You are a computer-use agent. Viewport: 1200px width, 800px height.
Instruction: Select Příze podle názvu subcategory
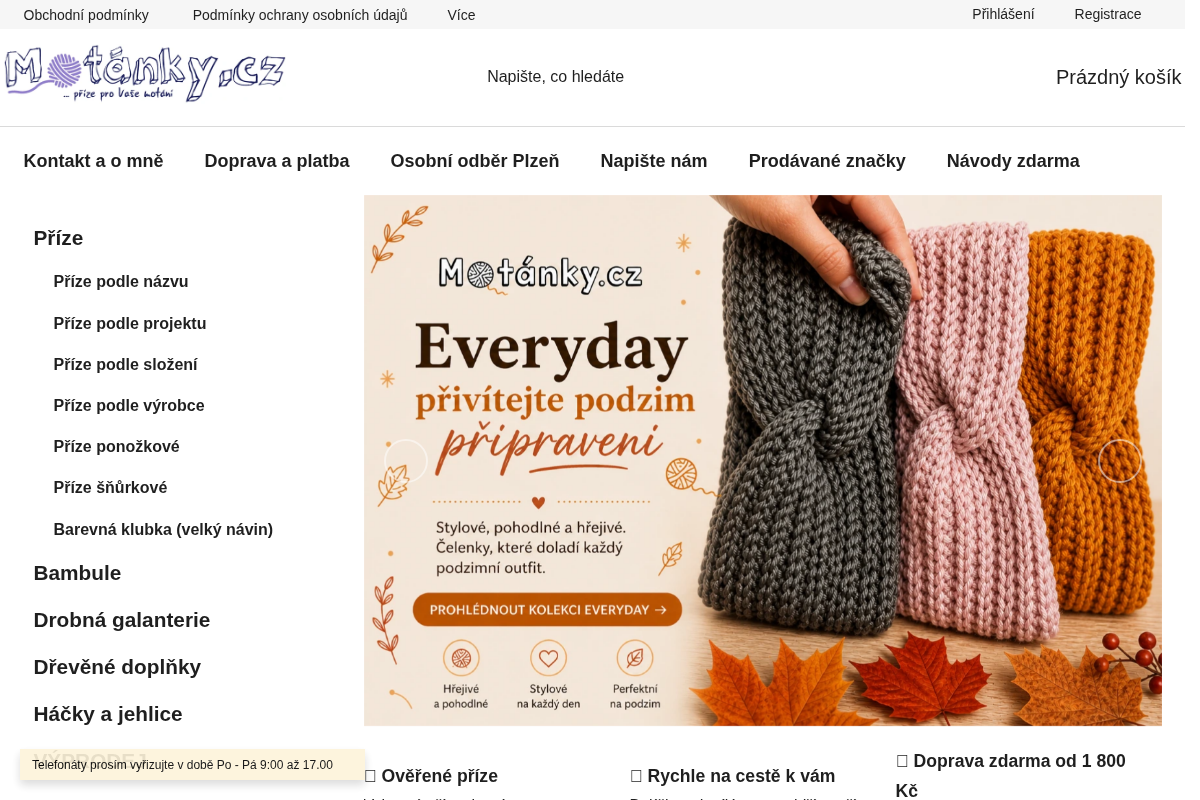(x=121, y=282)
